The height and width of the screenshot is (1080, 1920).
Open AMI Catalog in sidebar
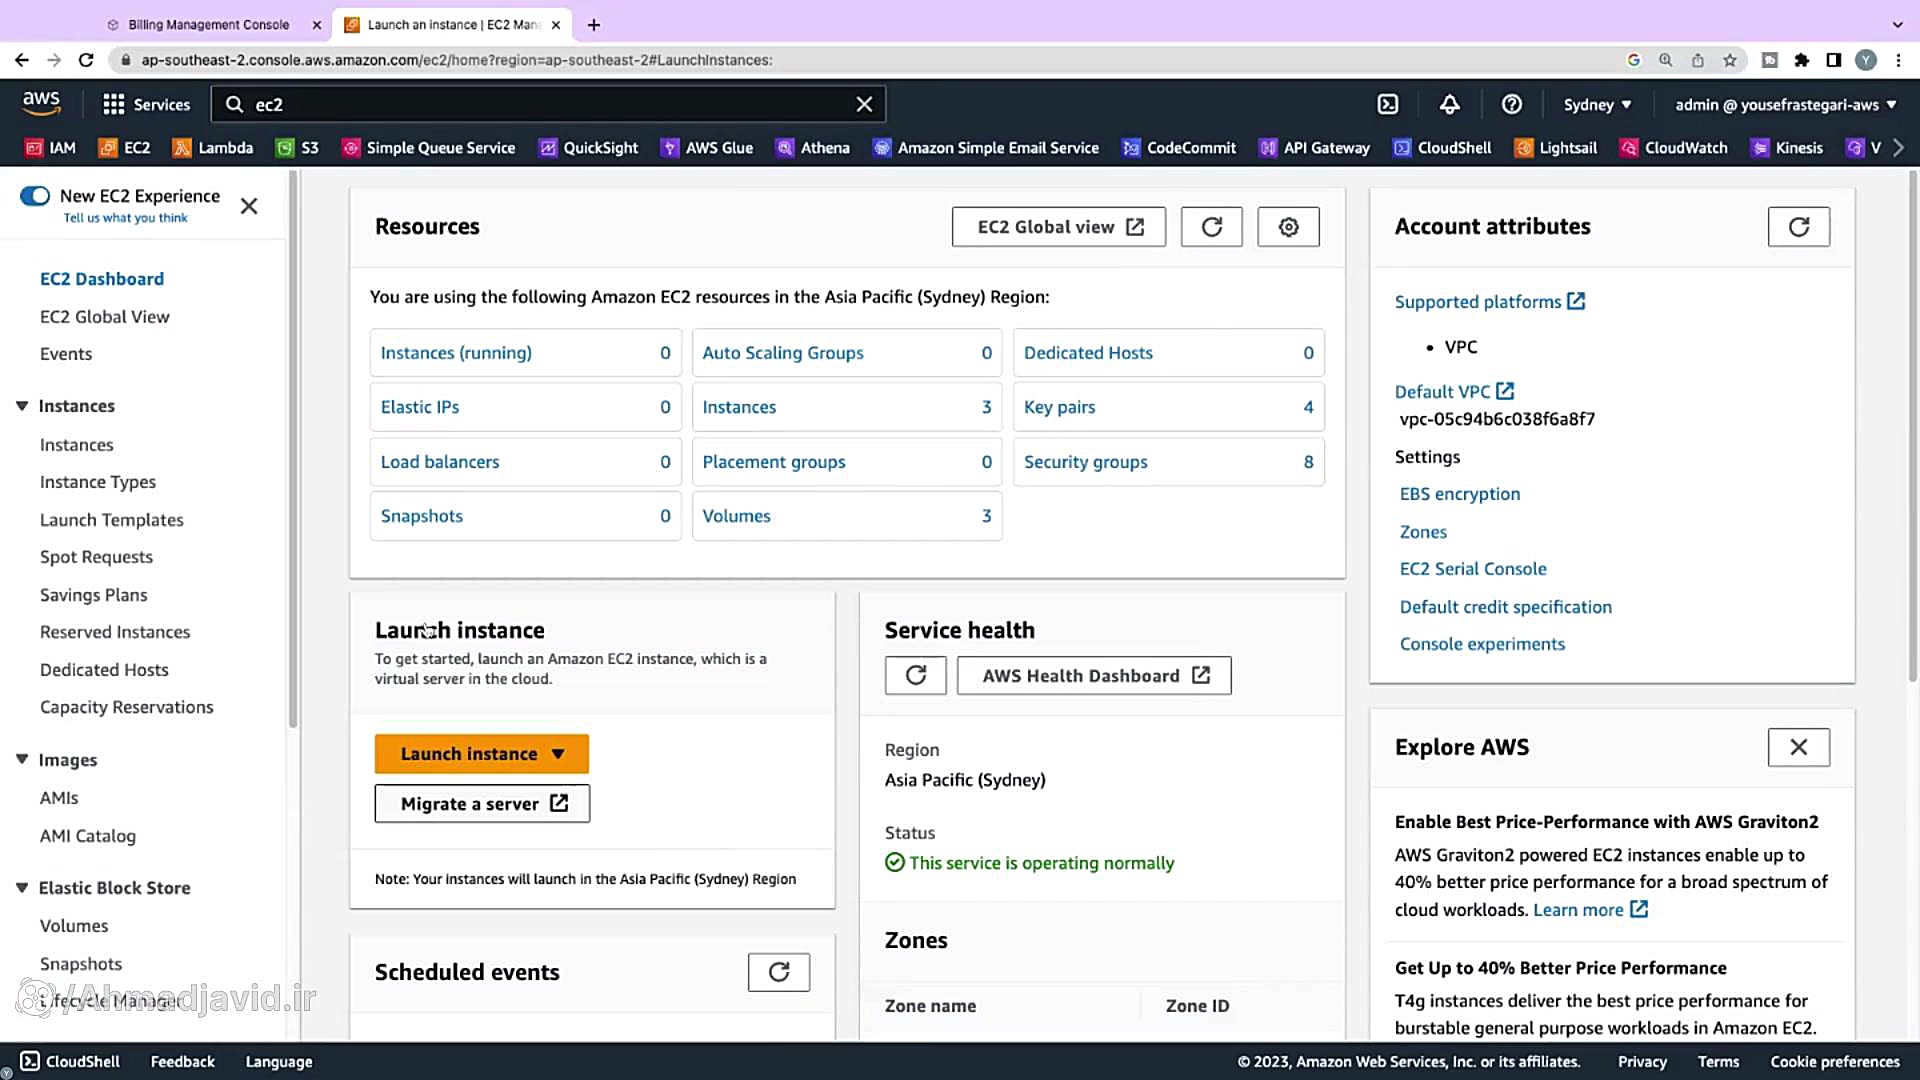(x=88, y=836)
